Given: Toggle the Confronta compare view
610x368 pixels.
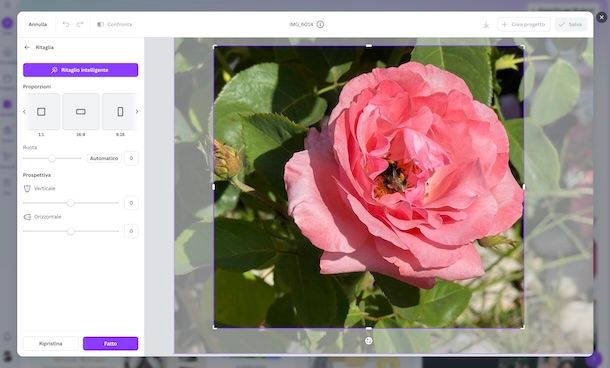Looking at the screenshot, I should click(x=115, y=24).
